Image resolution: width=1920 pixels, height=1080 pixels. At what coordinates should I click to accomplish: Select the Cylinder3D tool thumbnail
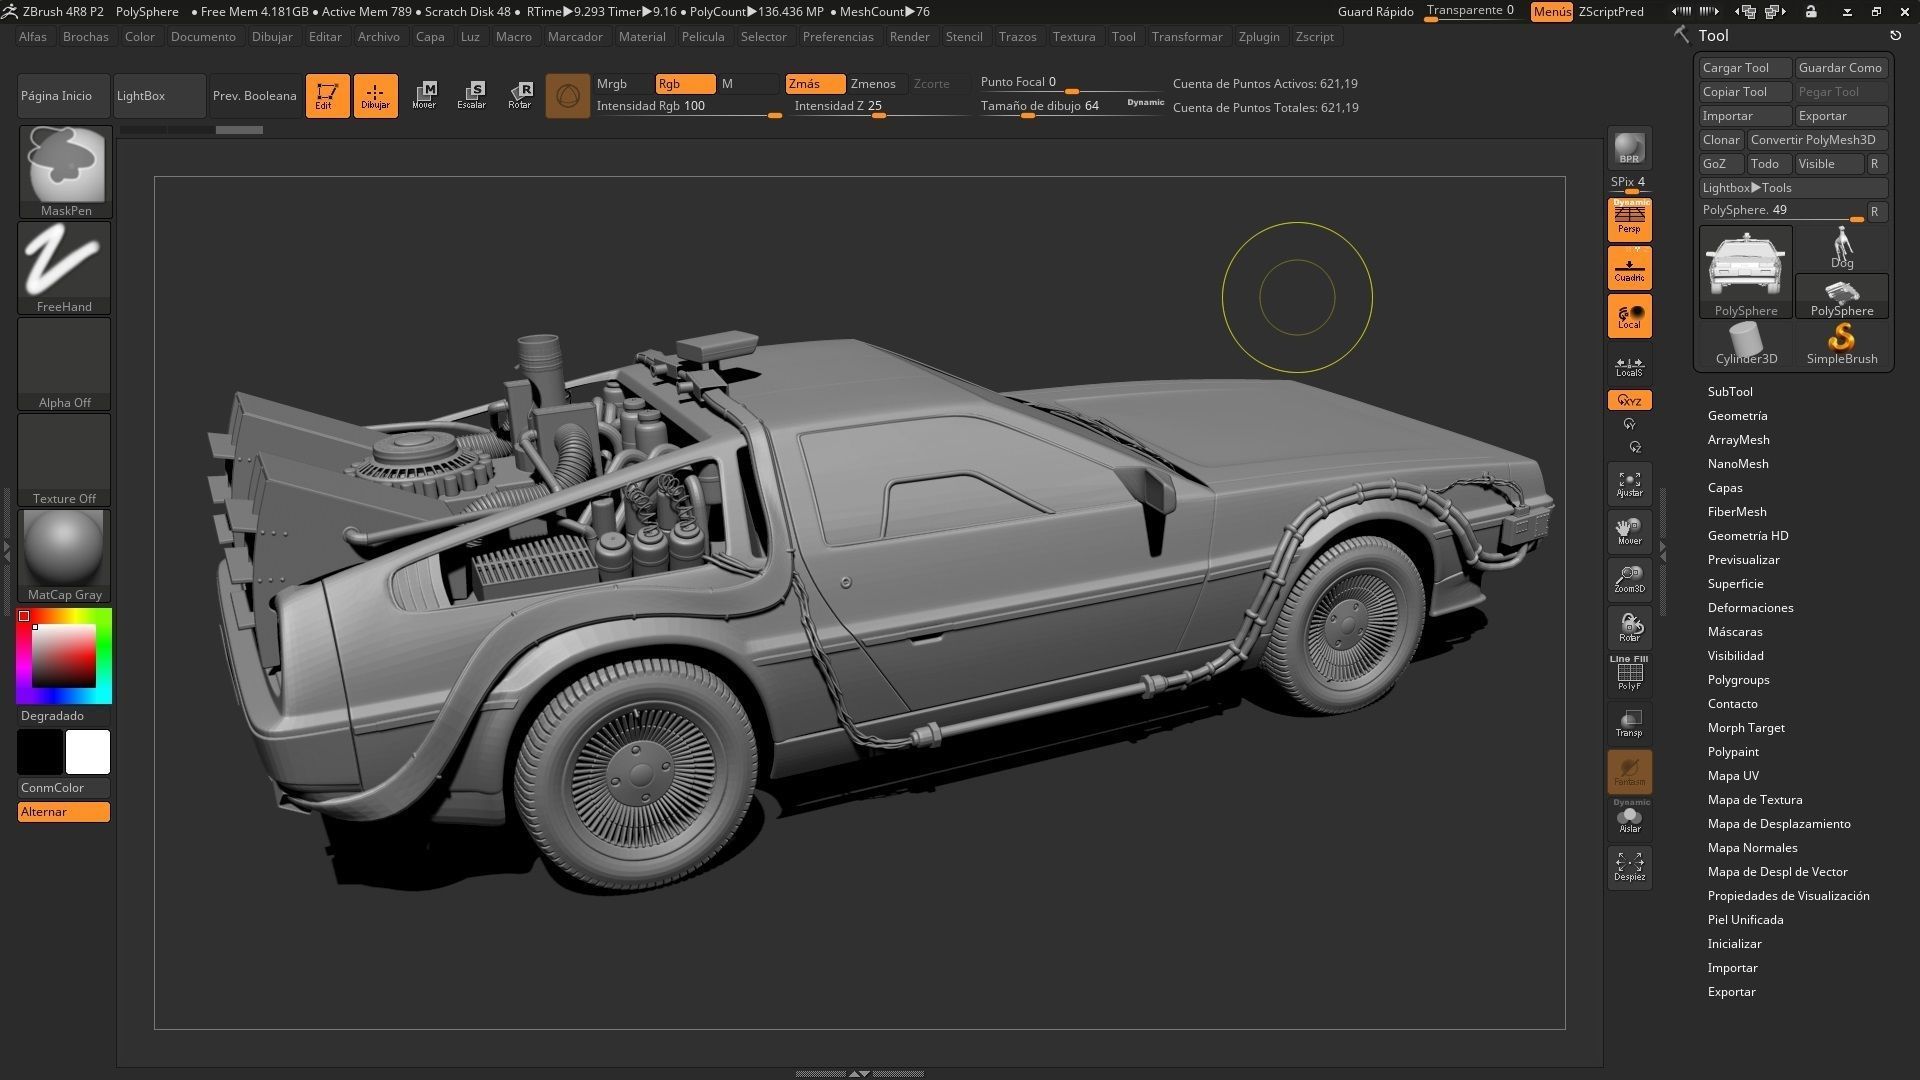(x=1746, y=344)
